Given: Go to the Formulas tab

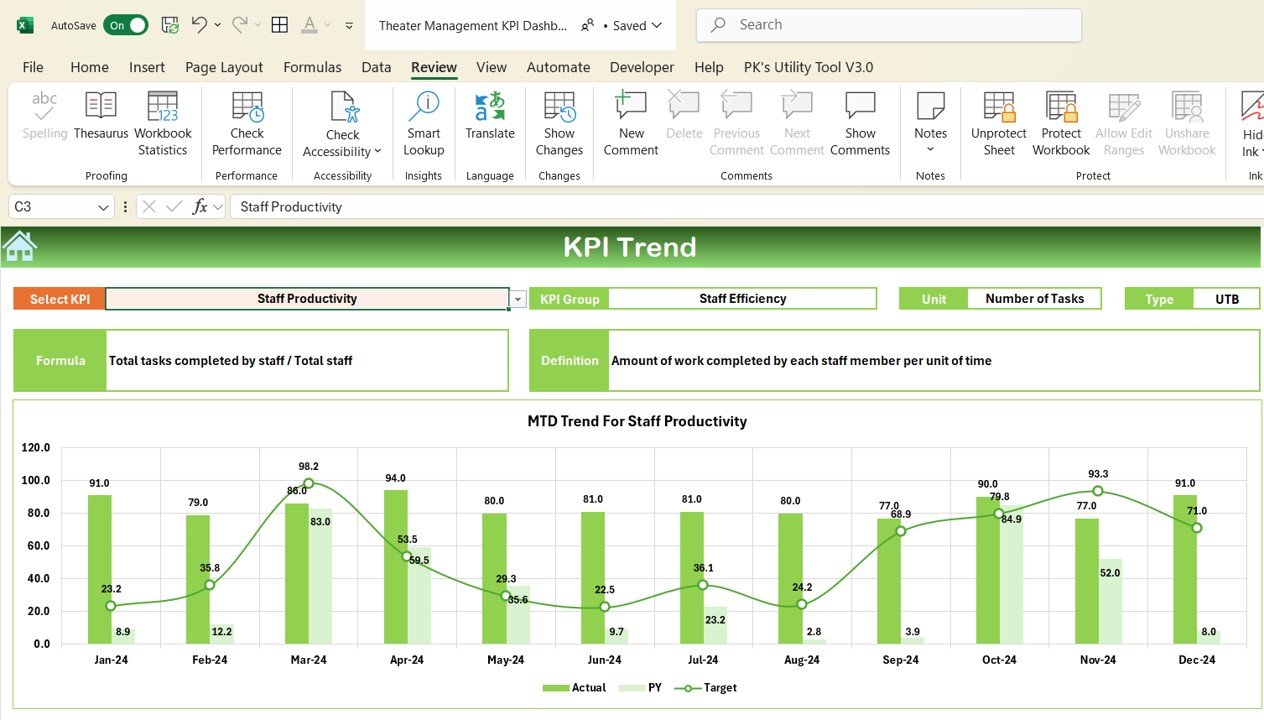Looking at the screenshot, I should (x=312, y=67).
